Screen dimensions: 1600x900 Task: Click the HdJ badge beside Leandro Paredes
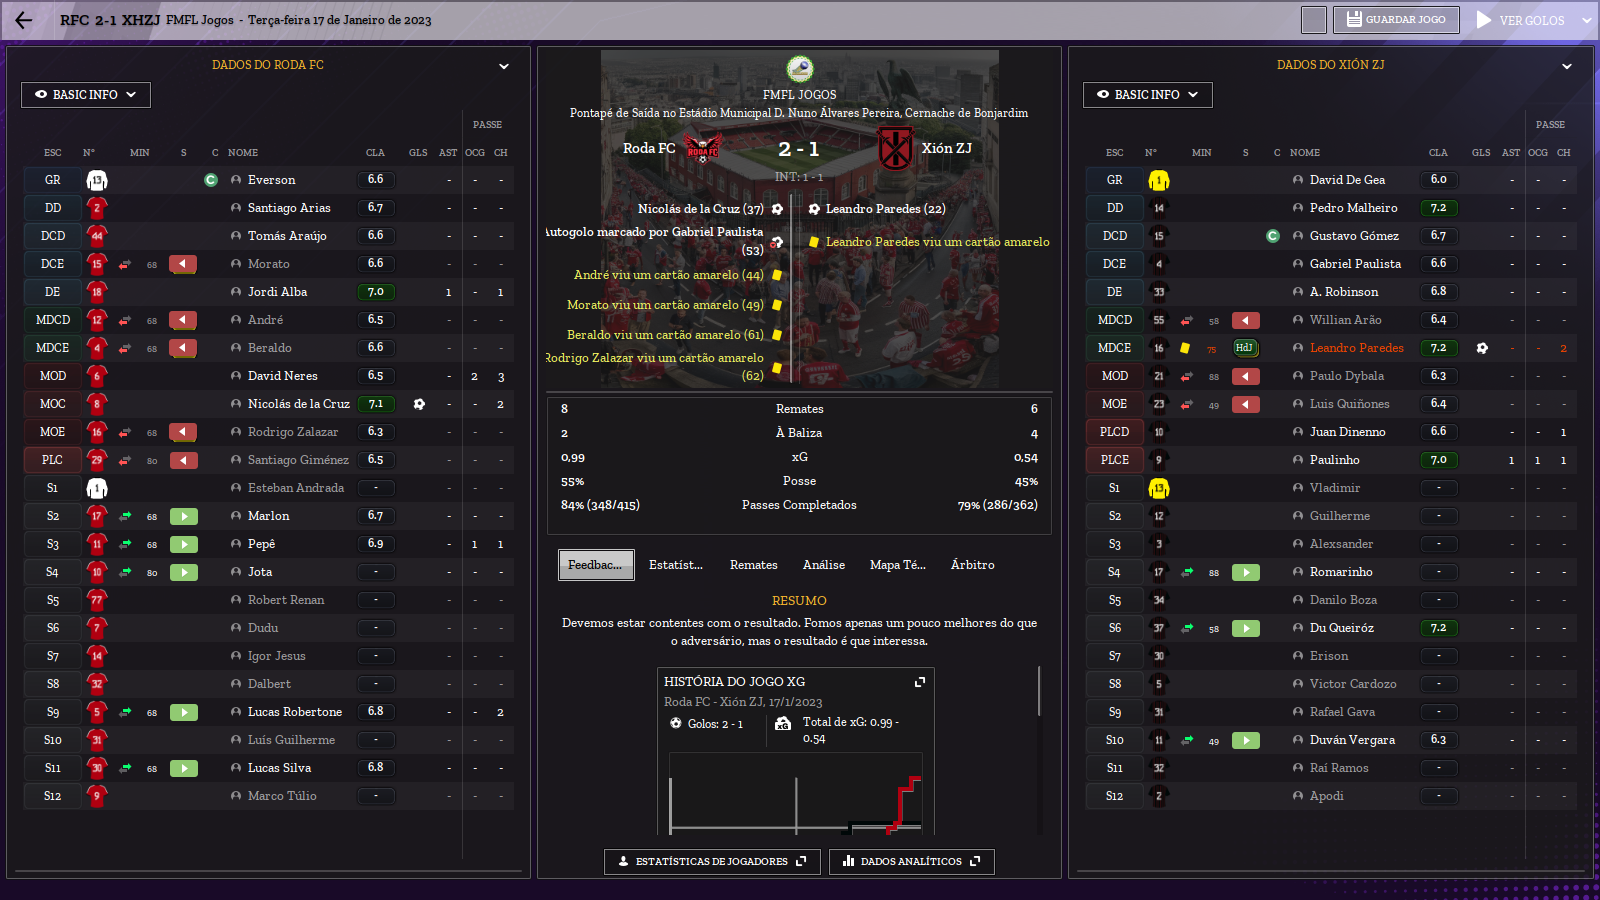click(1244, 348)
